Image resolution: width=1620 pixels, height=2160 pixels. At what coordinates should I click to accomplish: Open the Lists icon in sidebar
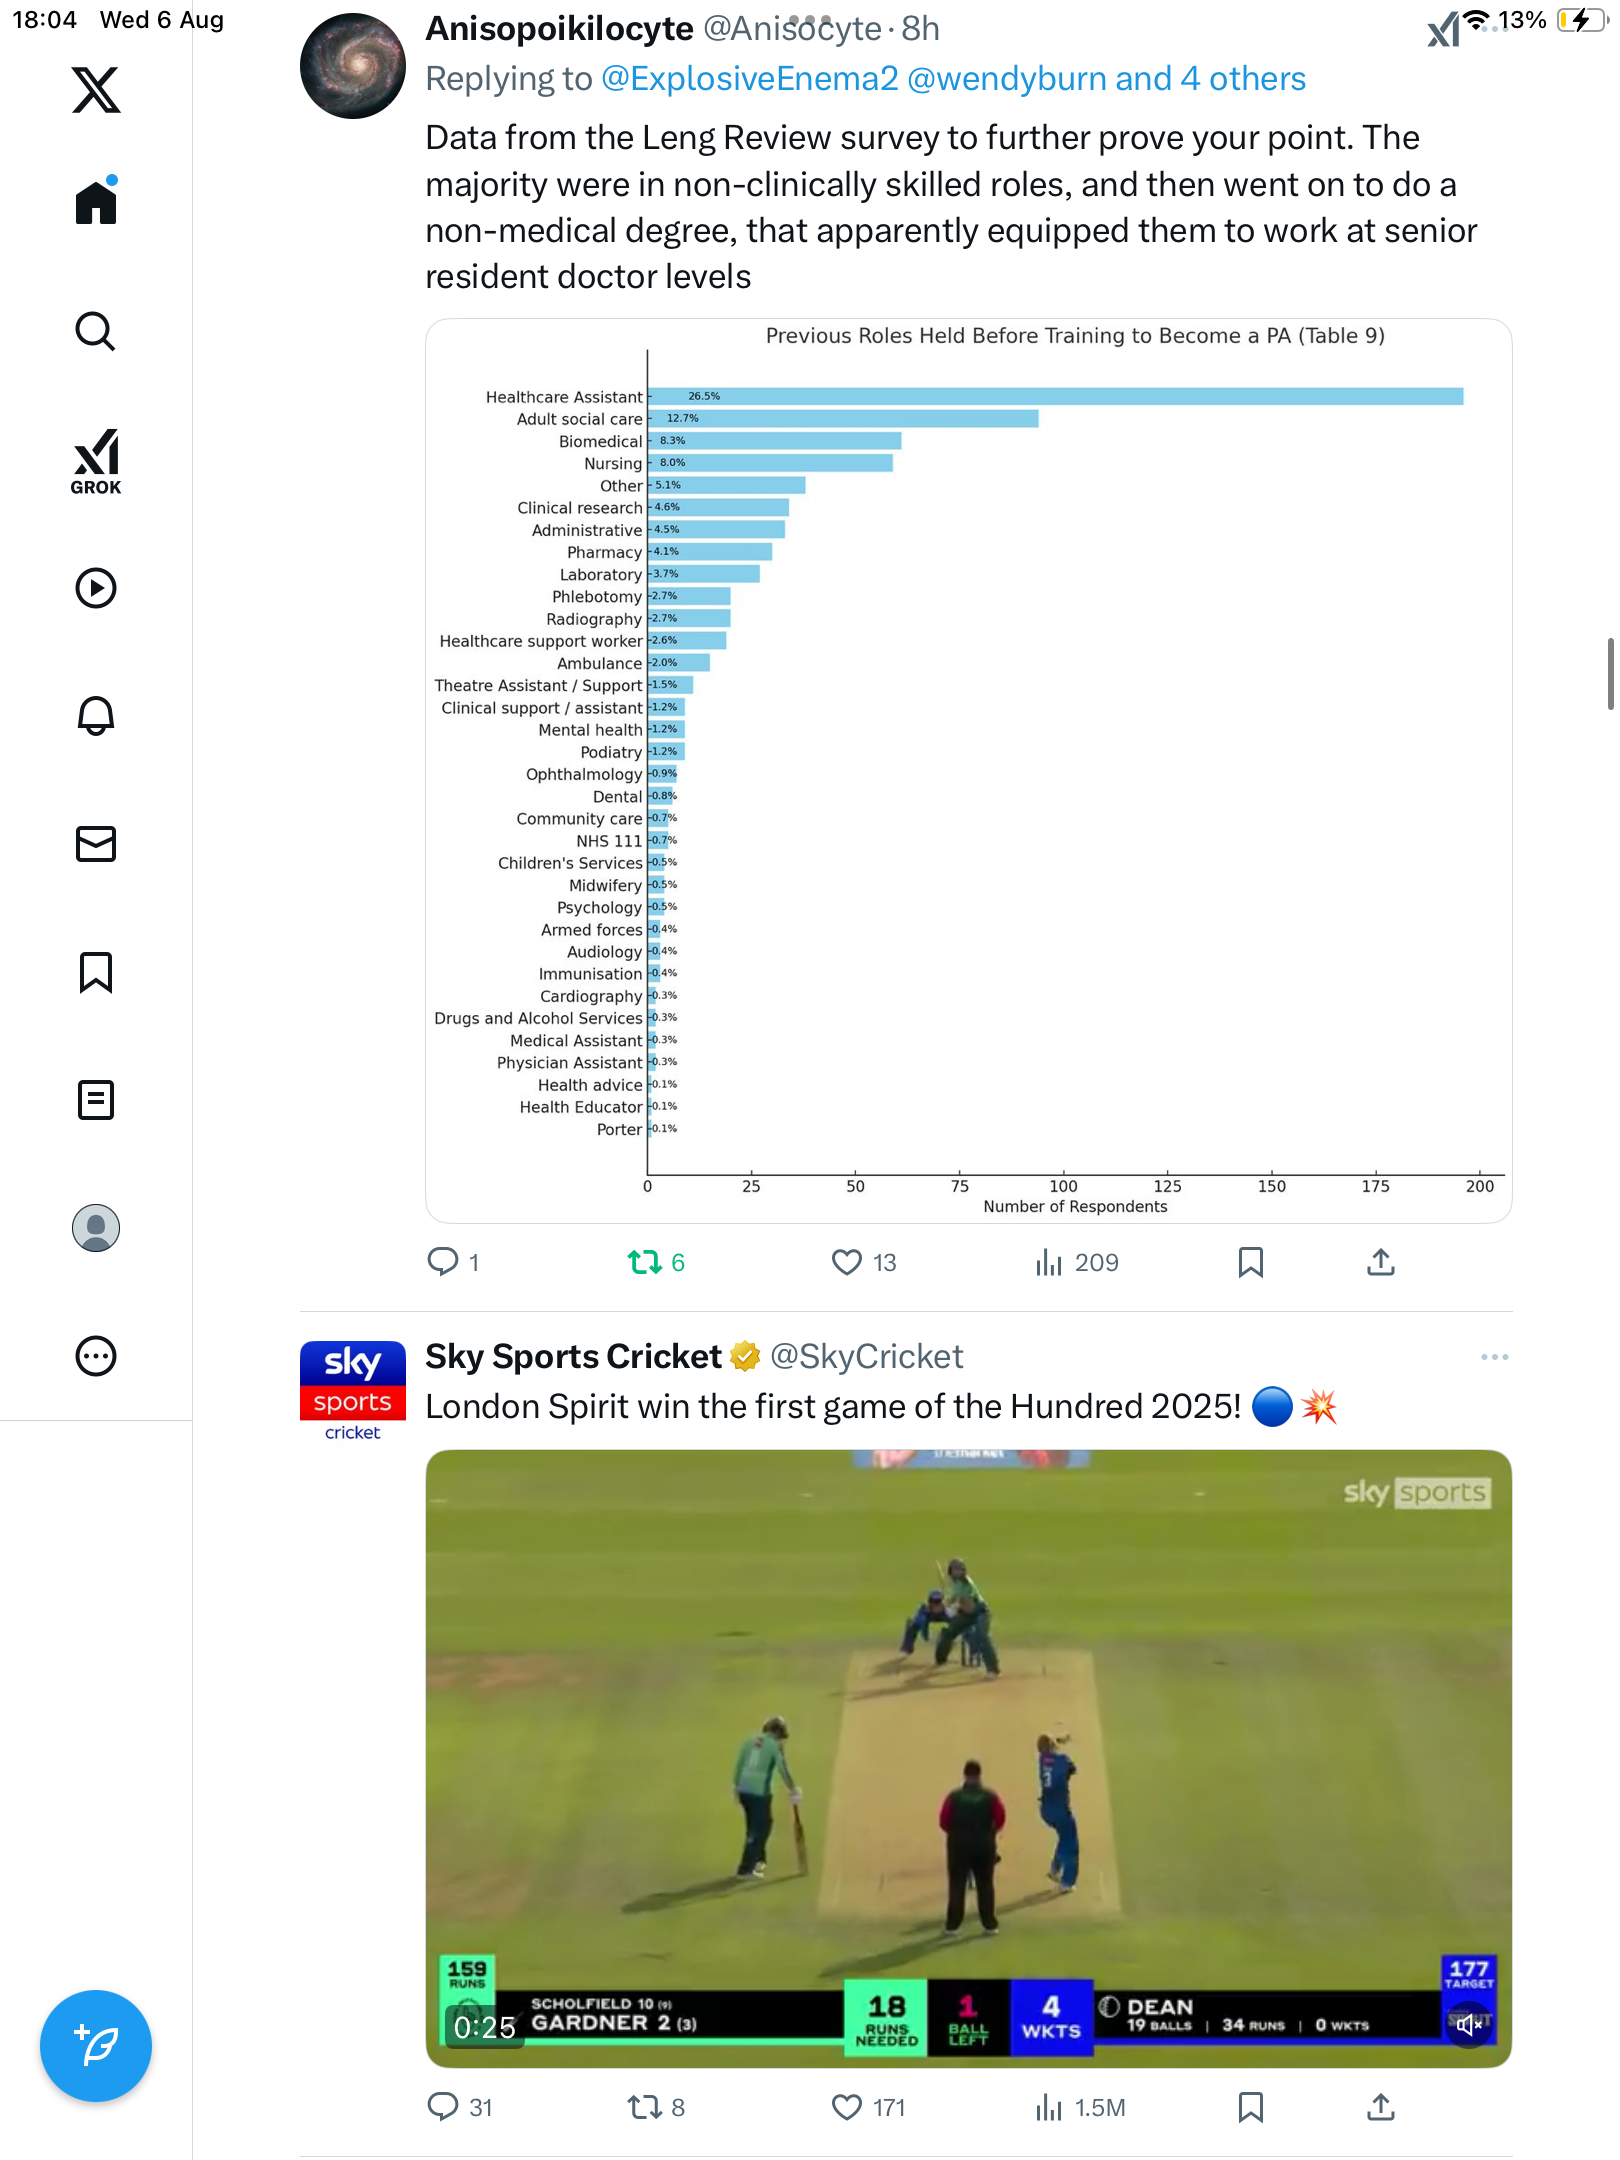pos(96,1100)
